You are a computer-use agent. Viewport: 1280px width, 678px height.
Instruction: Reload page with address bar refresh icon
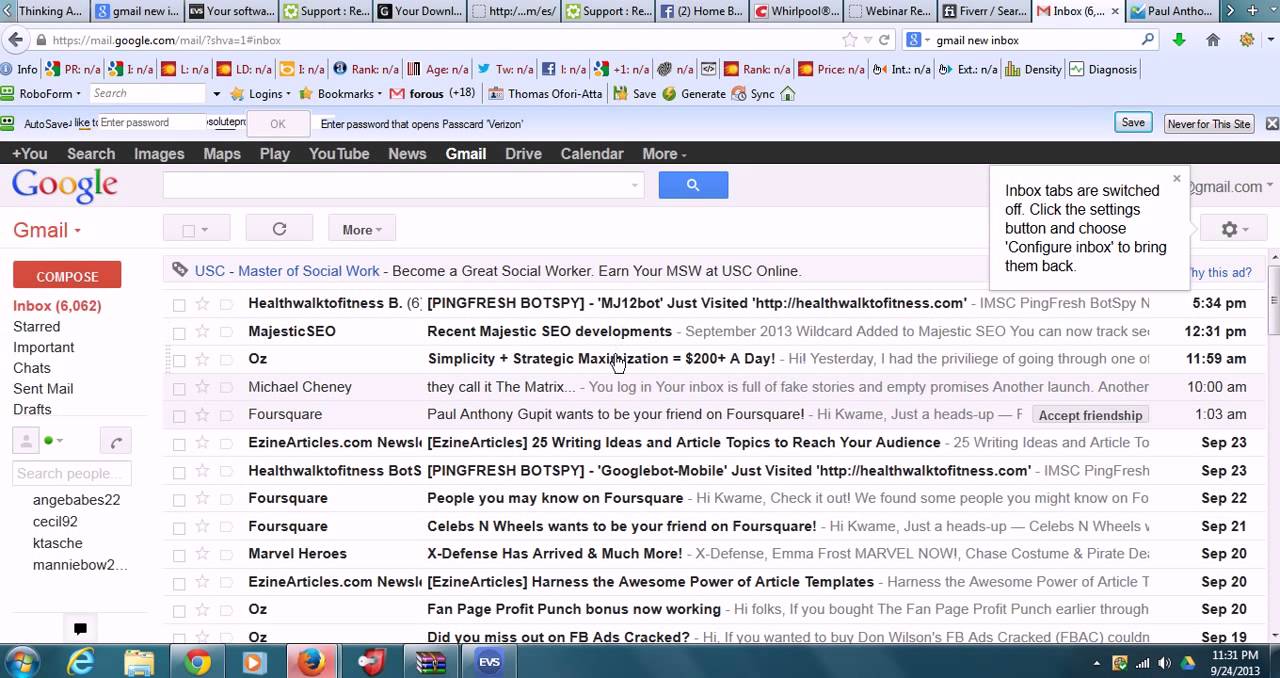(x=884, y=40)
